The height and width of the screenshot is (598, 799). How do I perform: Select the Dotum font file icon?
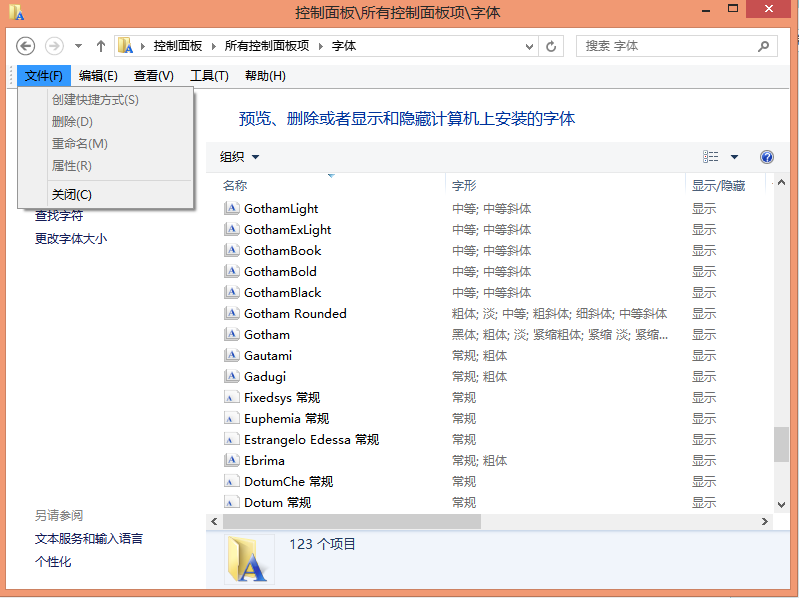pyautogui.click(x=231, y=502)
